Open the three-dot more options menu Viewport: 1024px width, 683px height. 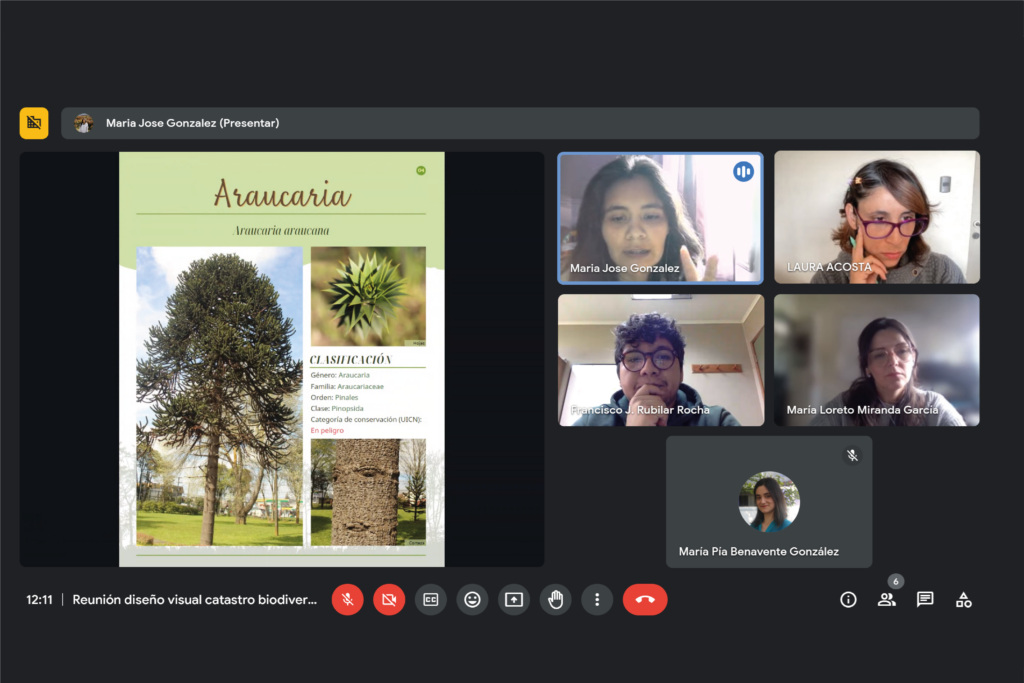point(597,600)
